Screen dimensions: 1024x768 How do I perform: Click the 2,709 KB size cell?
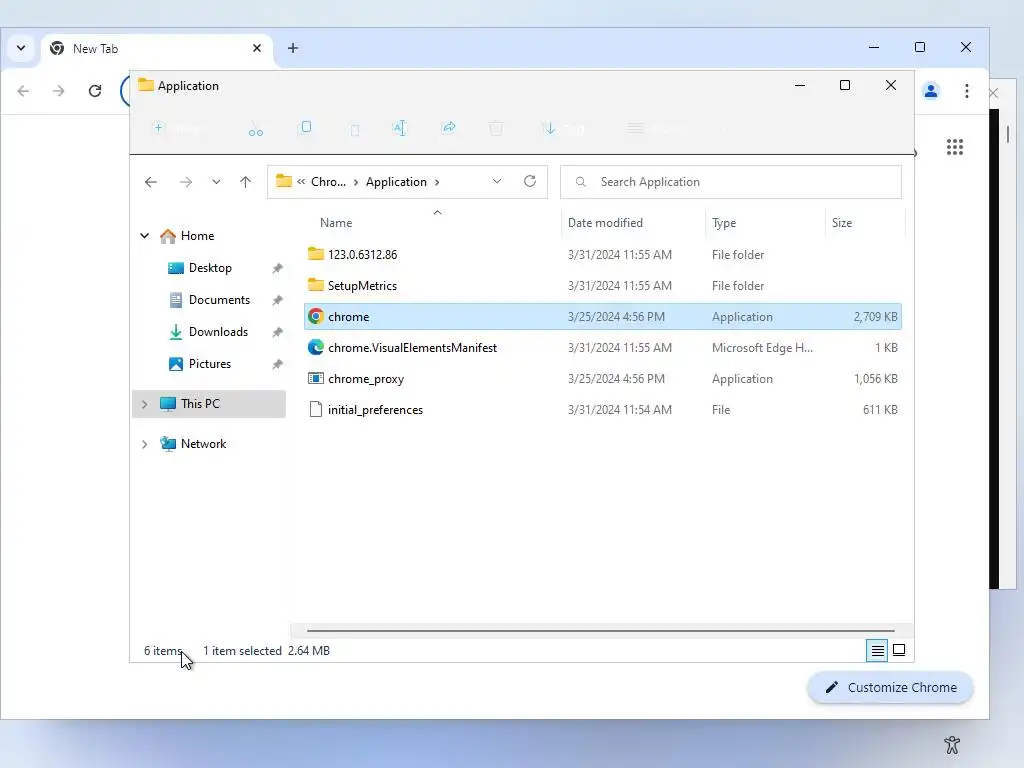[875, 317]
